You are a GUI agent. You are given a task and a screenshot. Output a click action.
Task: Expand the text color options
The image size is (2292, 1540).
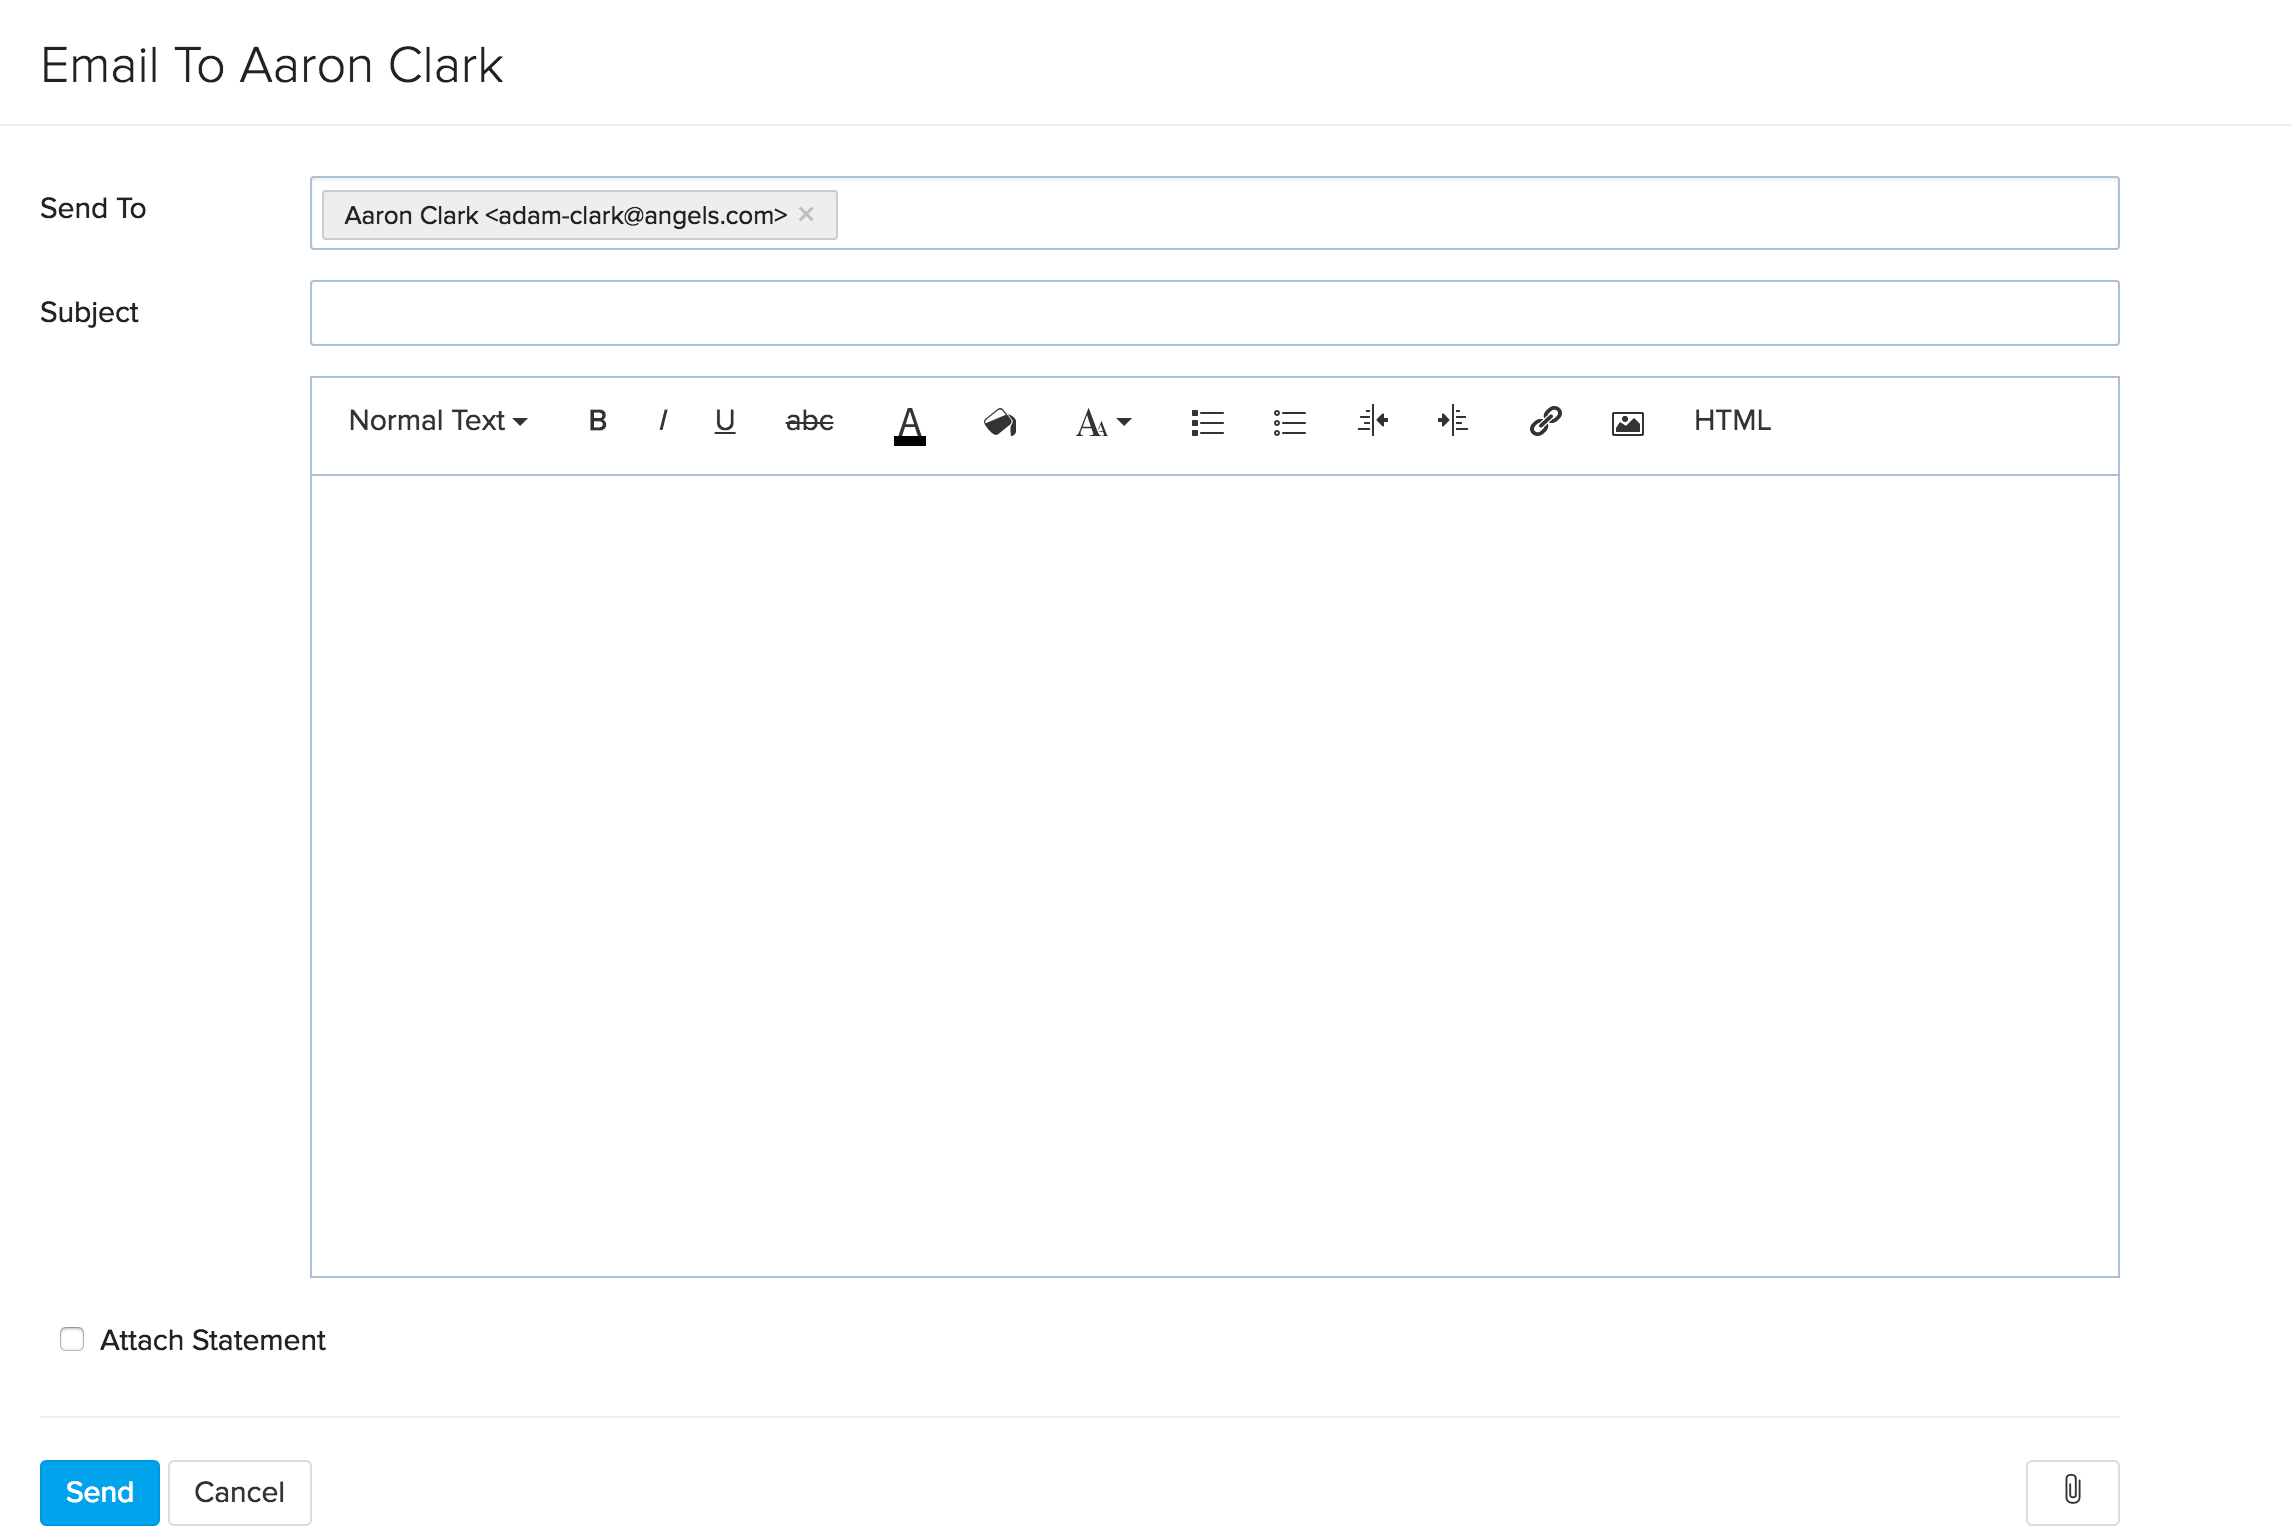pyautogui.click(x=907, y=421)
